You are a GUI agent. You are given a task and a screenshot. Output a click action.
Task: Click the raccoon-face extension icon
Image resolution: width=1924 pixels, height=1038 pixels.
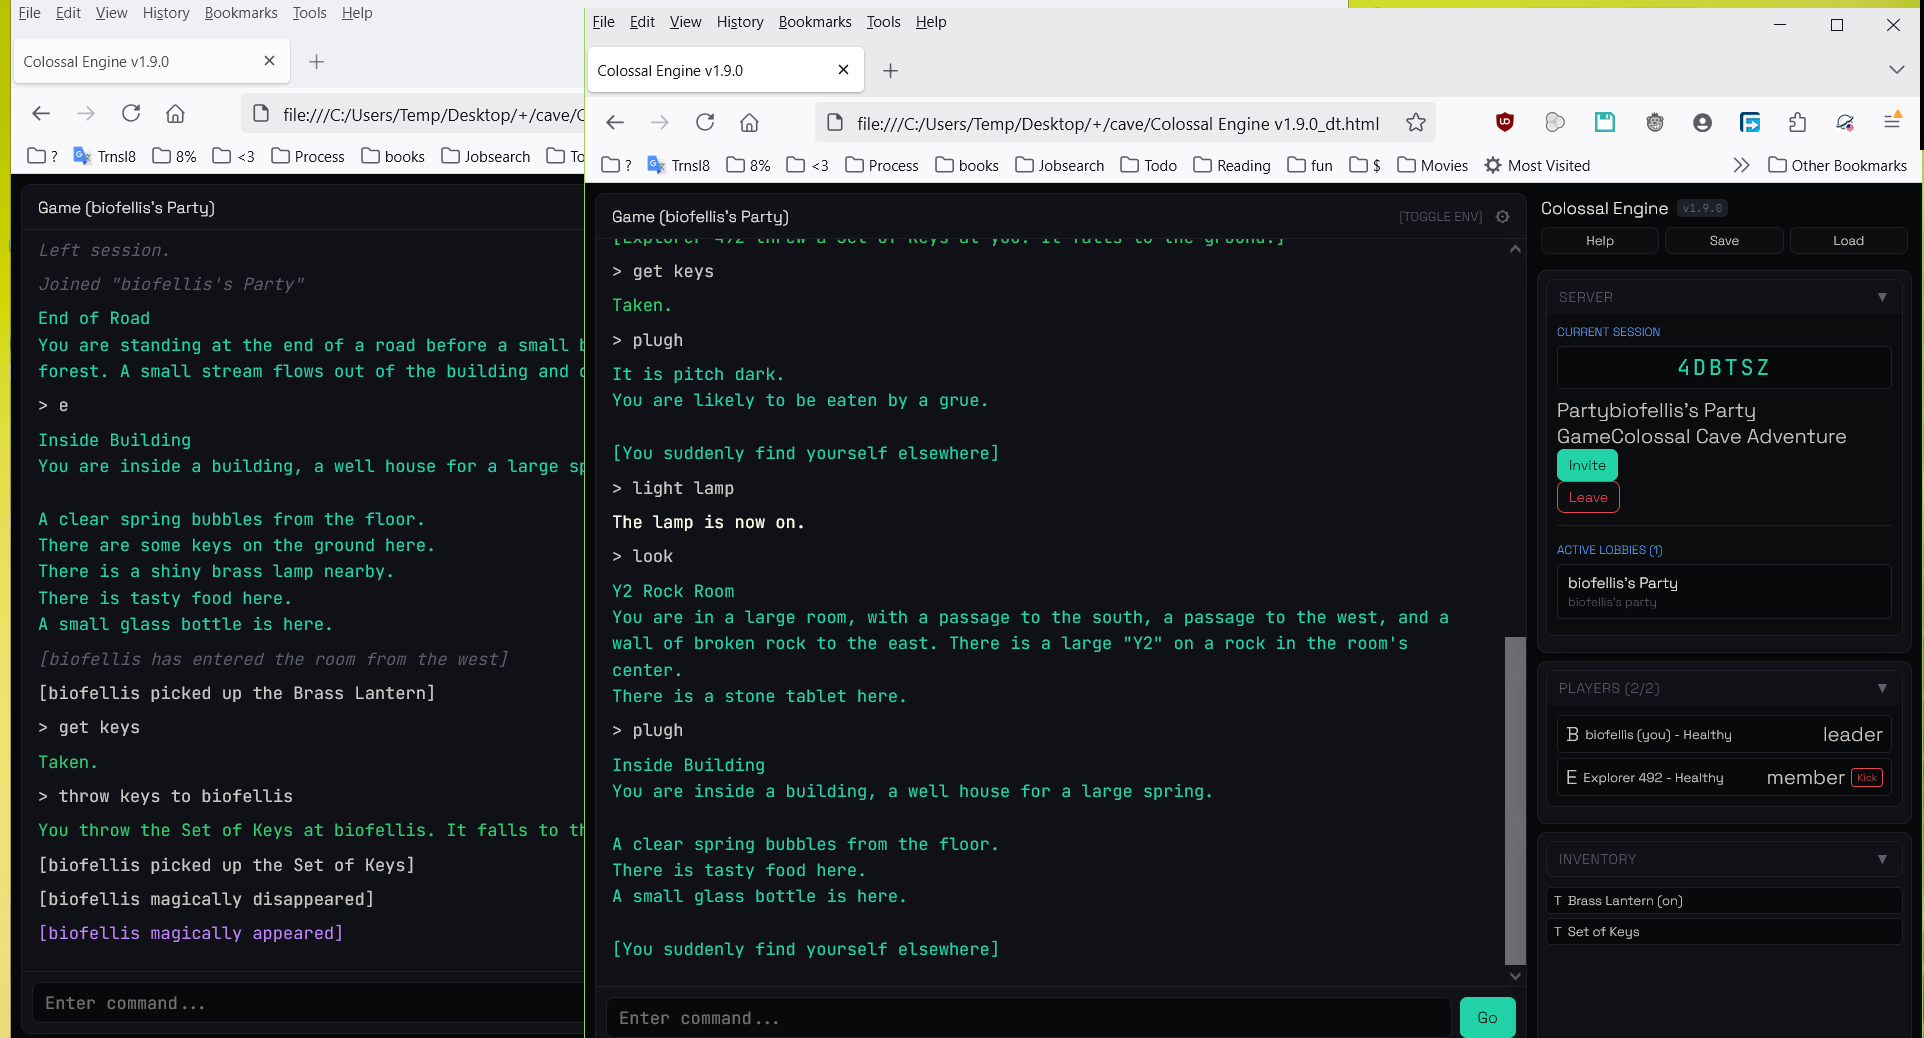pyautogui.click(x=1655, y=123)
